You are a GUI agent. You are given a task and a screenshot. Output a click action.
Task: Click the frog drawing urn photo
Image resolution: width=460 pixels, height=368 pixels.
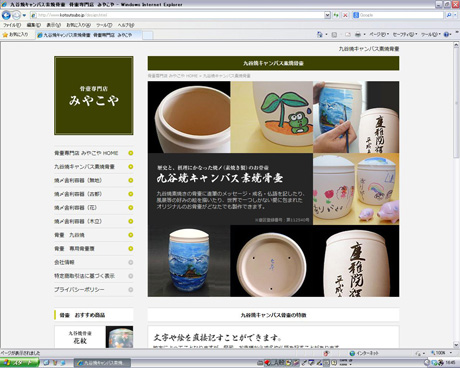272,117
